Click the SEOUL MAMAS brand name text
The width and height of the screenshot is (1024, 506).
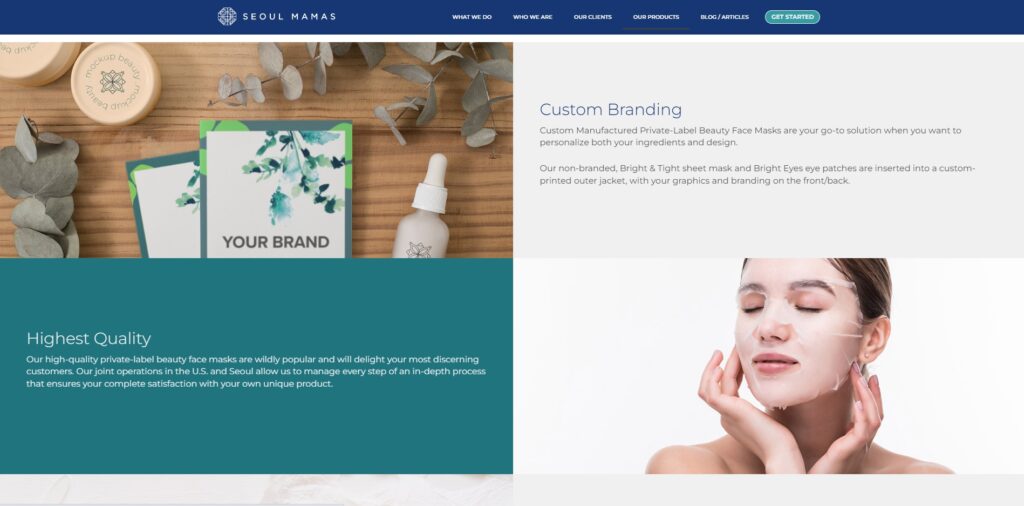click(x=289, y=16)
